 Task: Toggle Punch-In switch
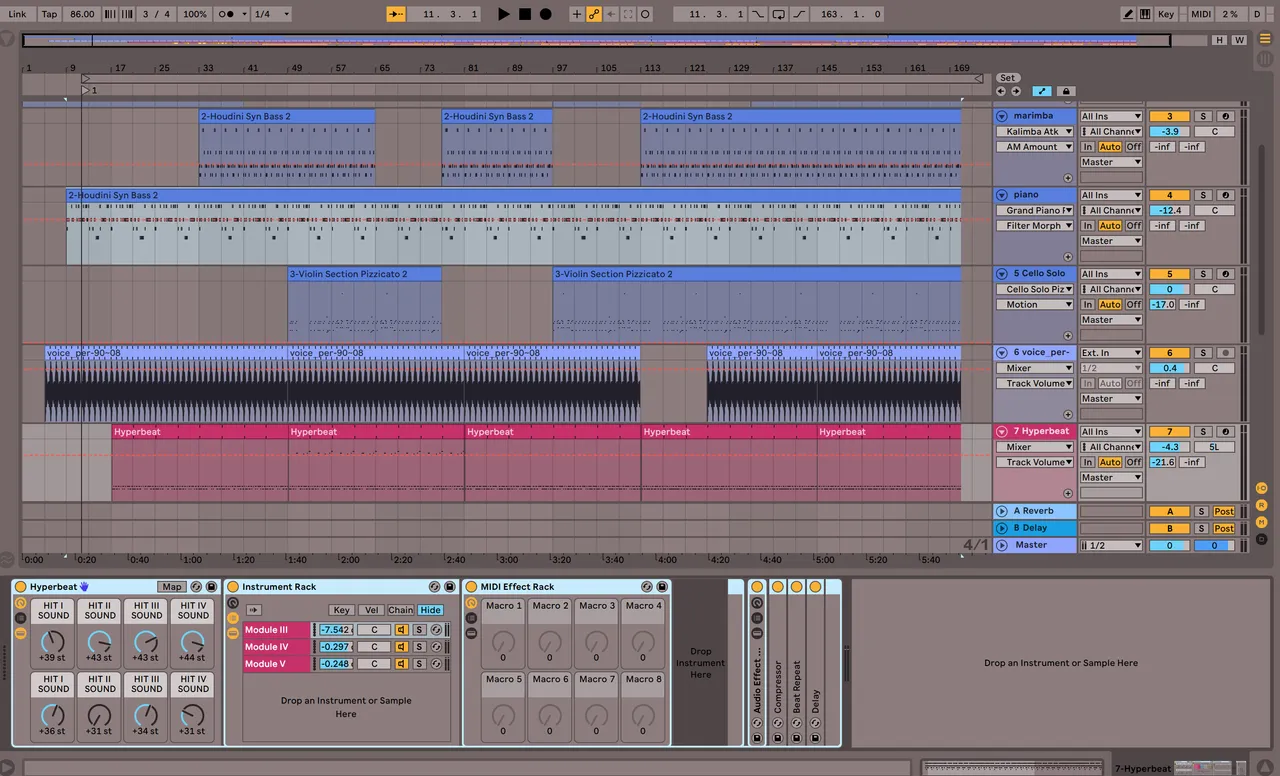[758, 14]
